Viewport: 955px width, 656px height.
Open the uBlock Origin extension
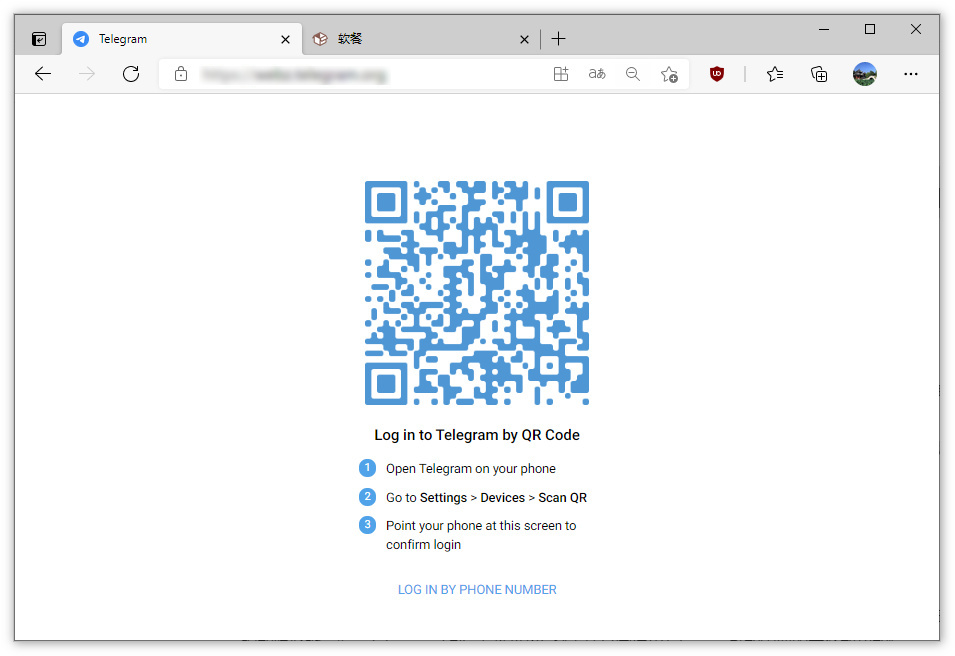pos(716,74)
